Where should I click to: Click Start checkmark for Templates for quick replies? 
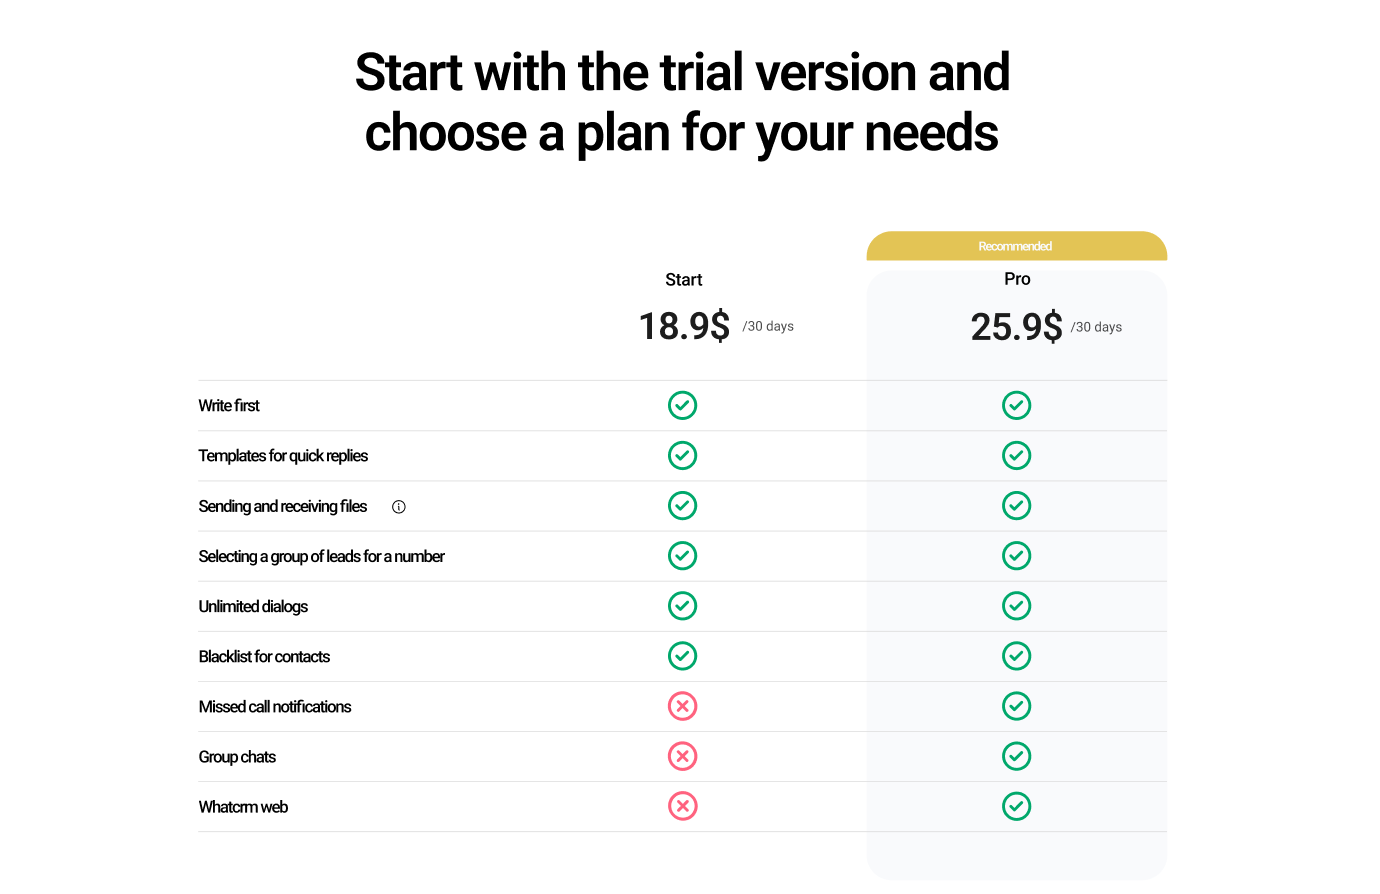[682, 455]
